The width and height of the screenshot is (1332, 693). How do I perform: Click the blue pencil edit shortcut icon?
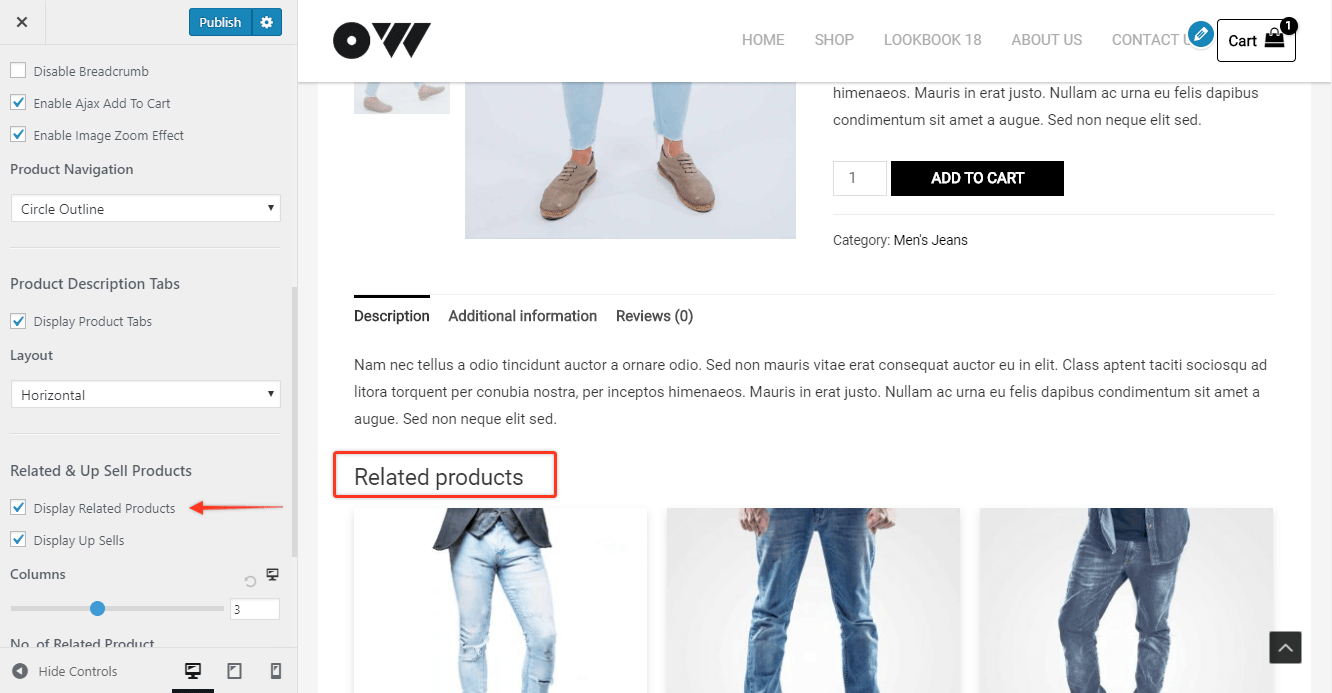(x=1201, y=34)
